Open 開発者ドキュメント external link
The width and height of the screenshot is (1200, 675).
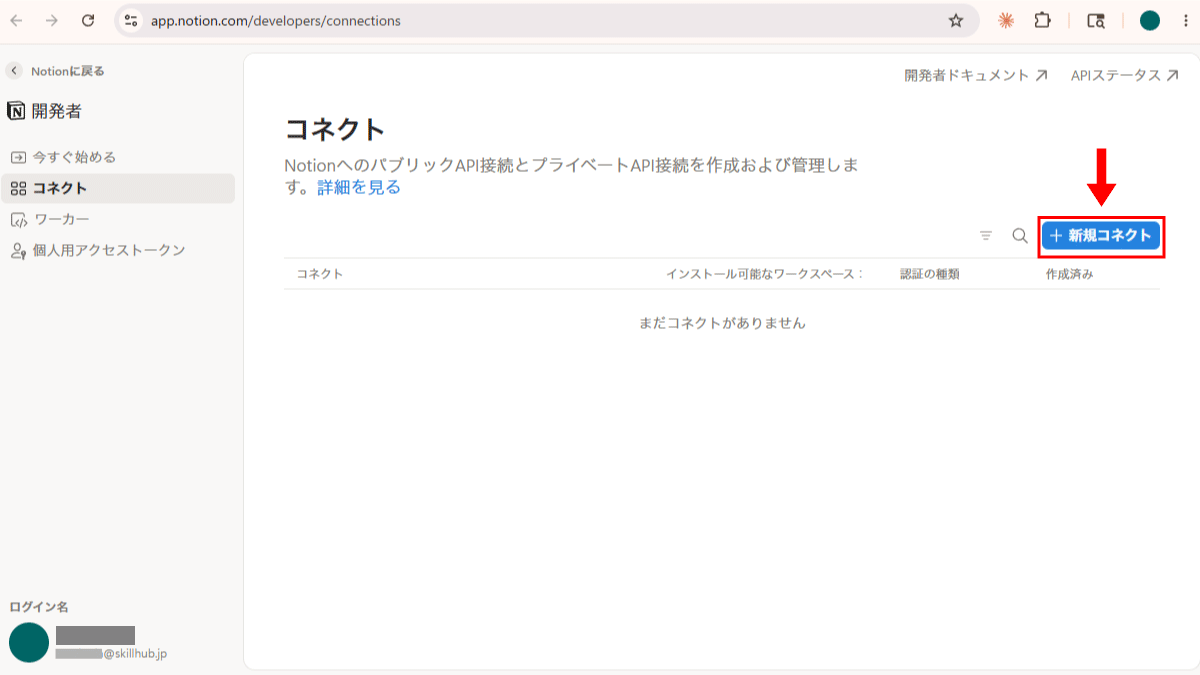pyautogui.click(x=976, y=75)
